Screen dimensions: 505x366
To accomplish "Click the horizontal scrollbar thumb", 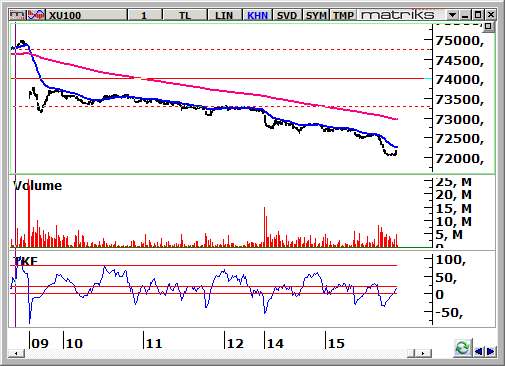I will (x=411, y=353).
